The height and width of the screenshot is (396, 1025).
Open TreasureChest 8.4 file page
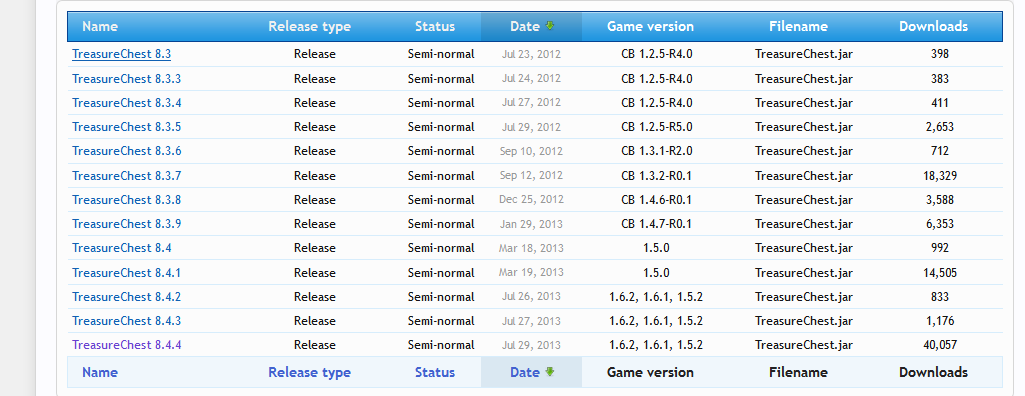coord(122,248)
